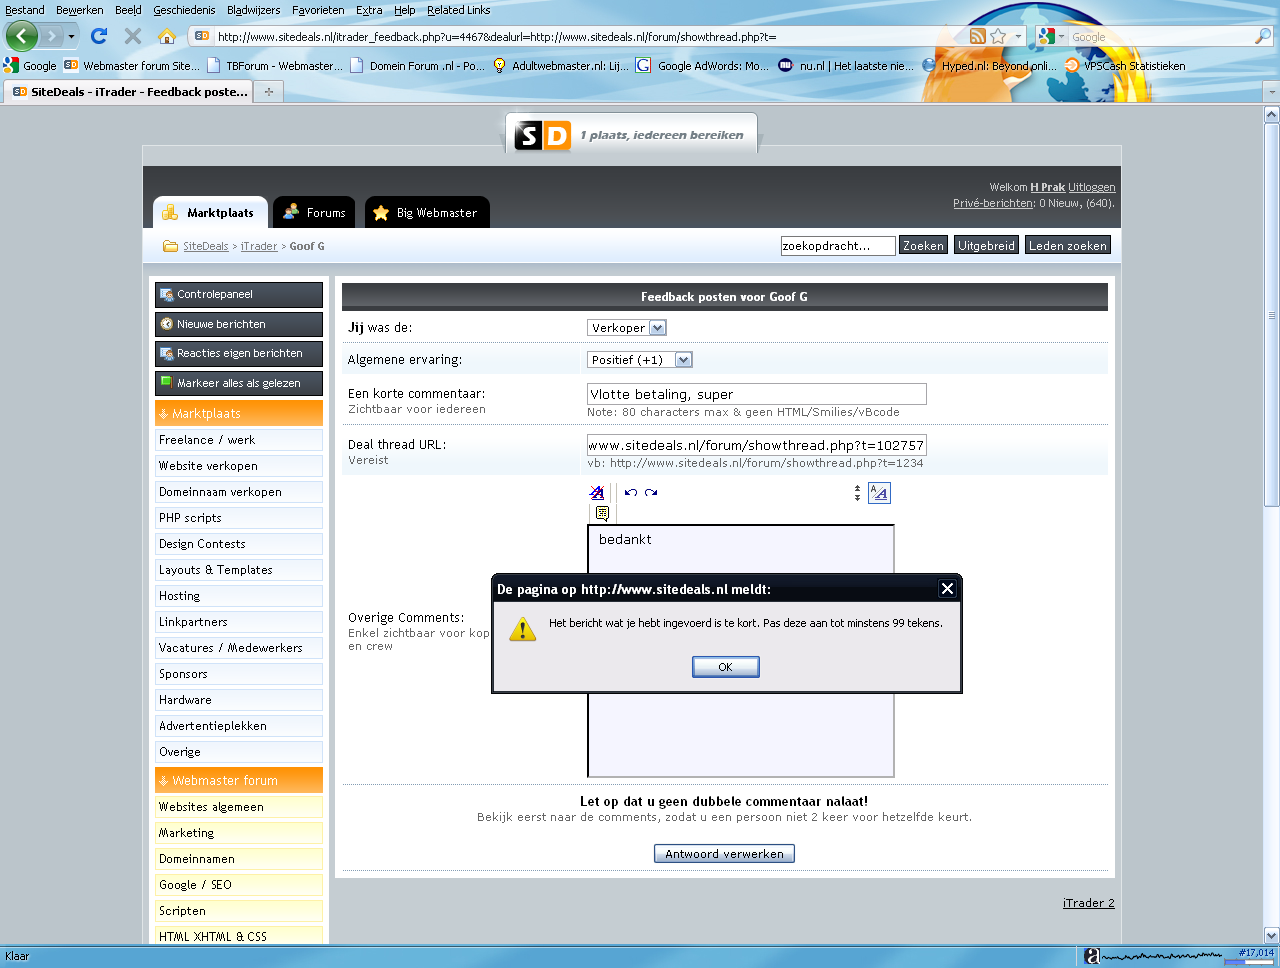Click the forward navigation arrow

[51, 36]
